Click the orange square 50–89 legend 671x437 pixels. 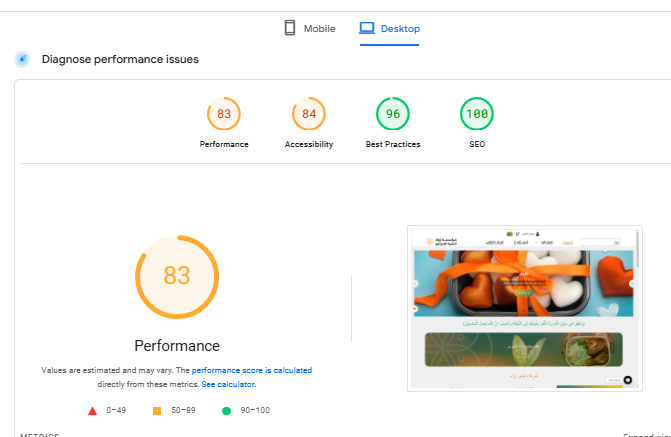pos(157,410)
